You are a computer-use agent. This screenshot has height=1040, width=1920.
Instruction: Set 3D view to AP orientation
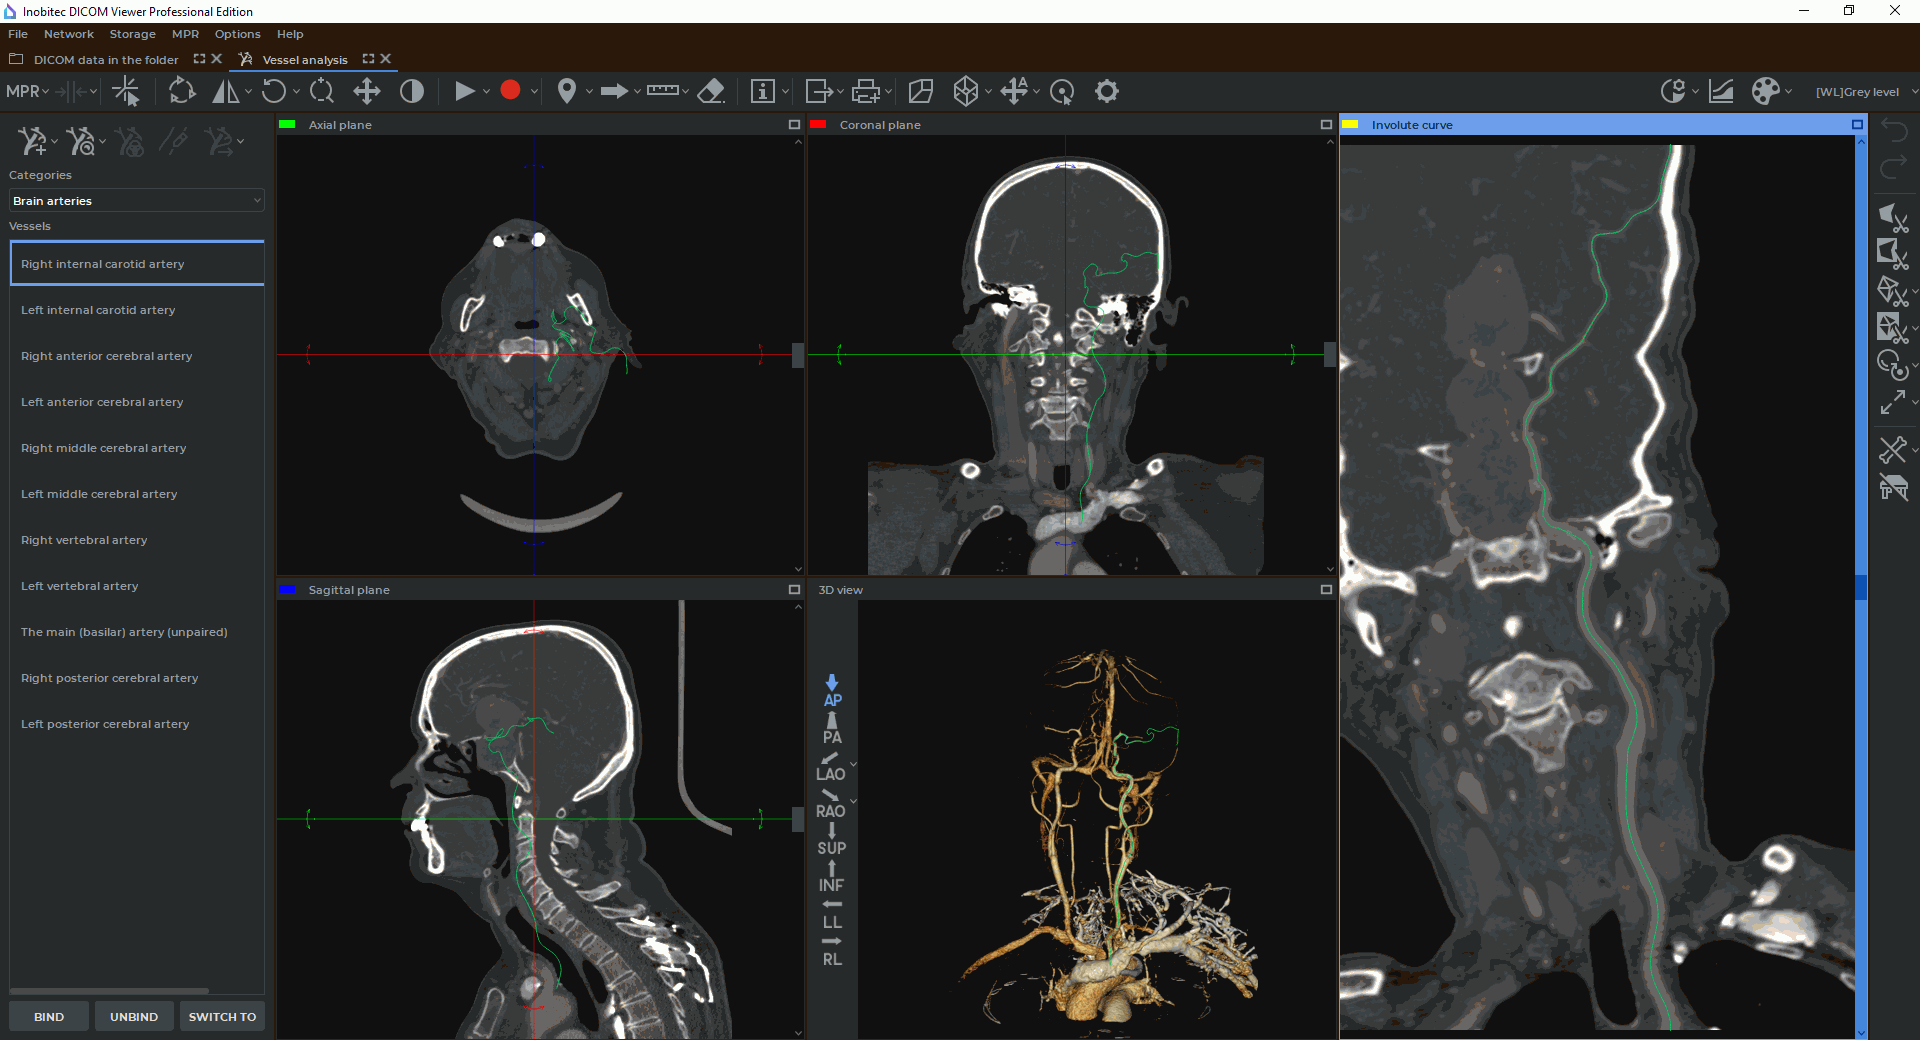(832, 691)
